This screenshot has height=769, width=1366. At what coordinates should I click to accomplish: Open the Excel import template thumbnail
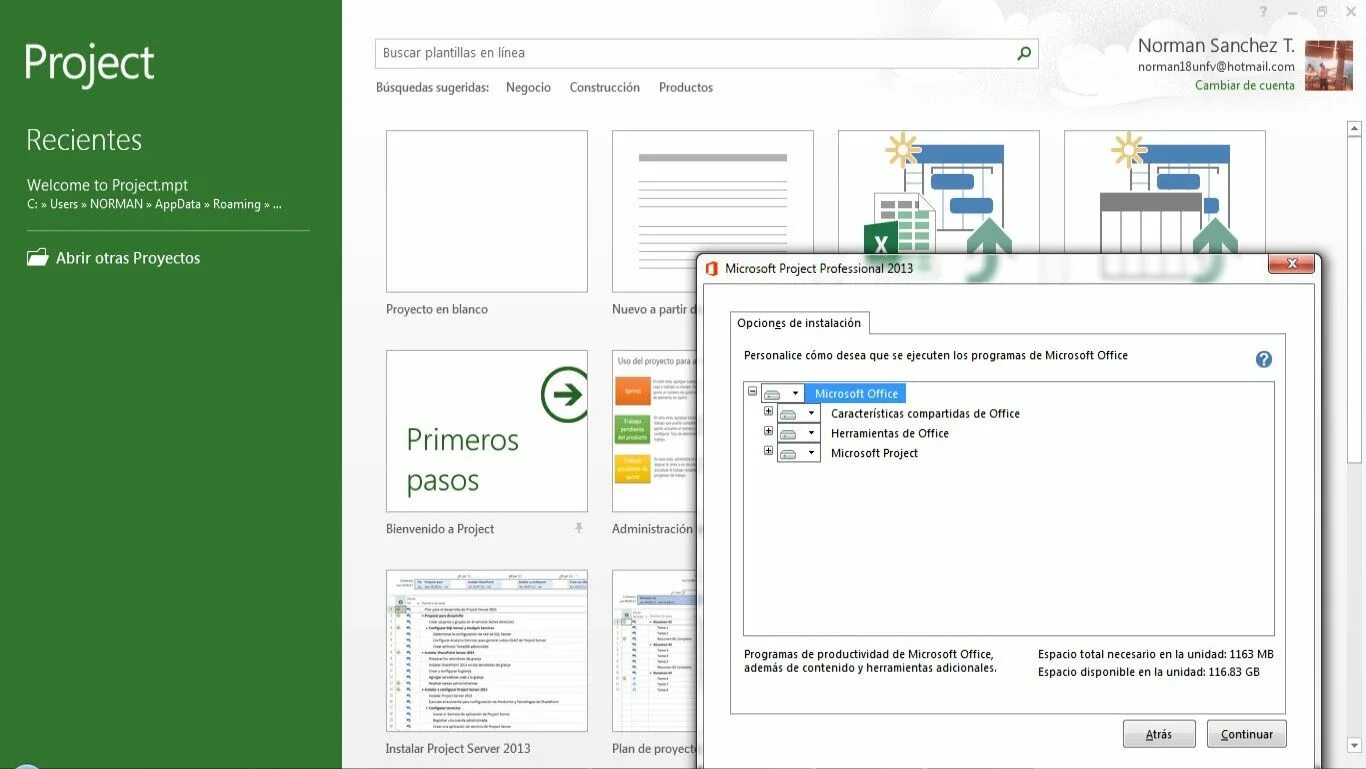(x=939, y=191)
